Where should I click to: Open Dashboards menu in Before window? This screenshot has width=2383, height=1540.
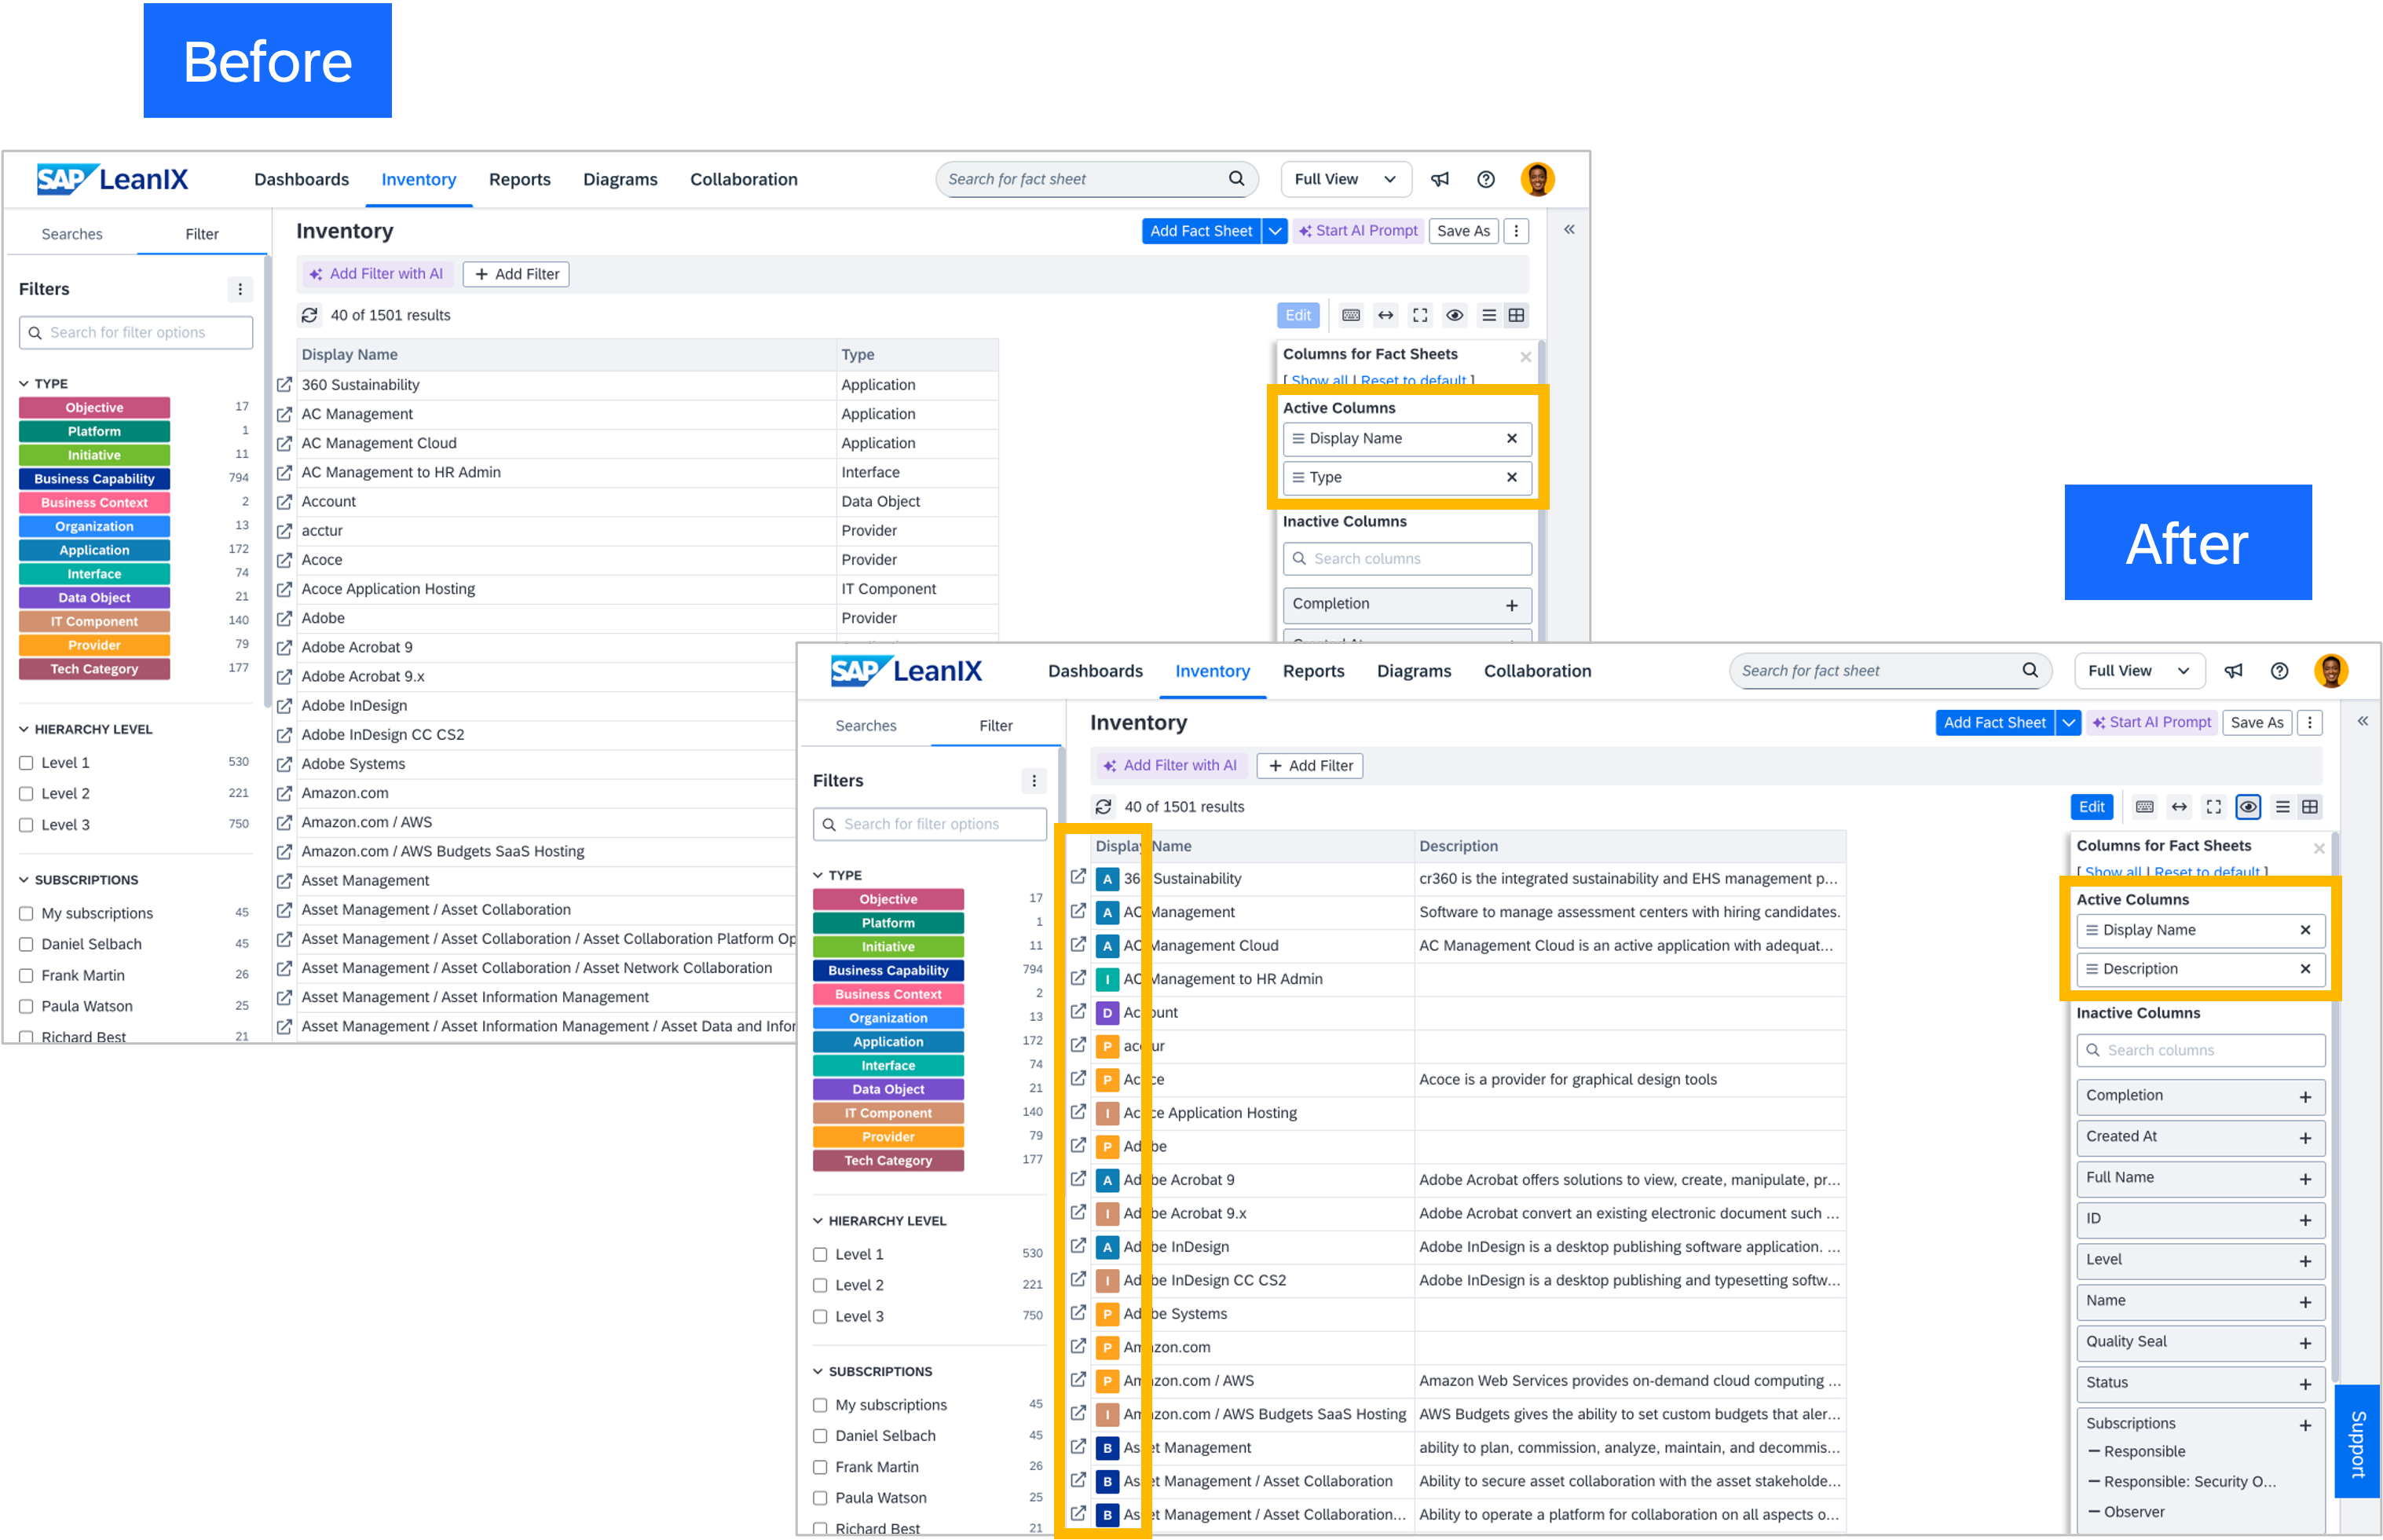[x=301, y=179]
